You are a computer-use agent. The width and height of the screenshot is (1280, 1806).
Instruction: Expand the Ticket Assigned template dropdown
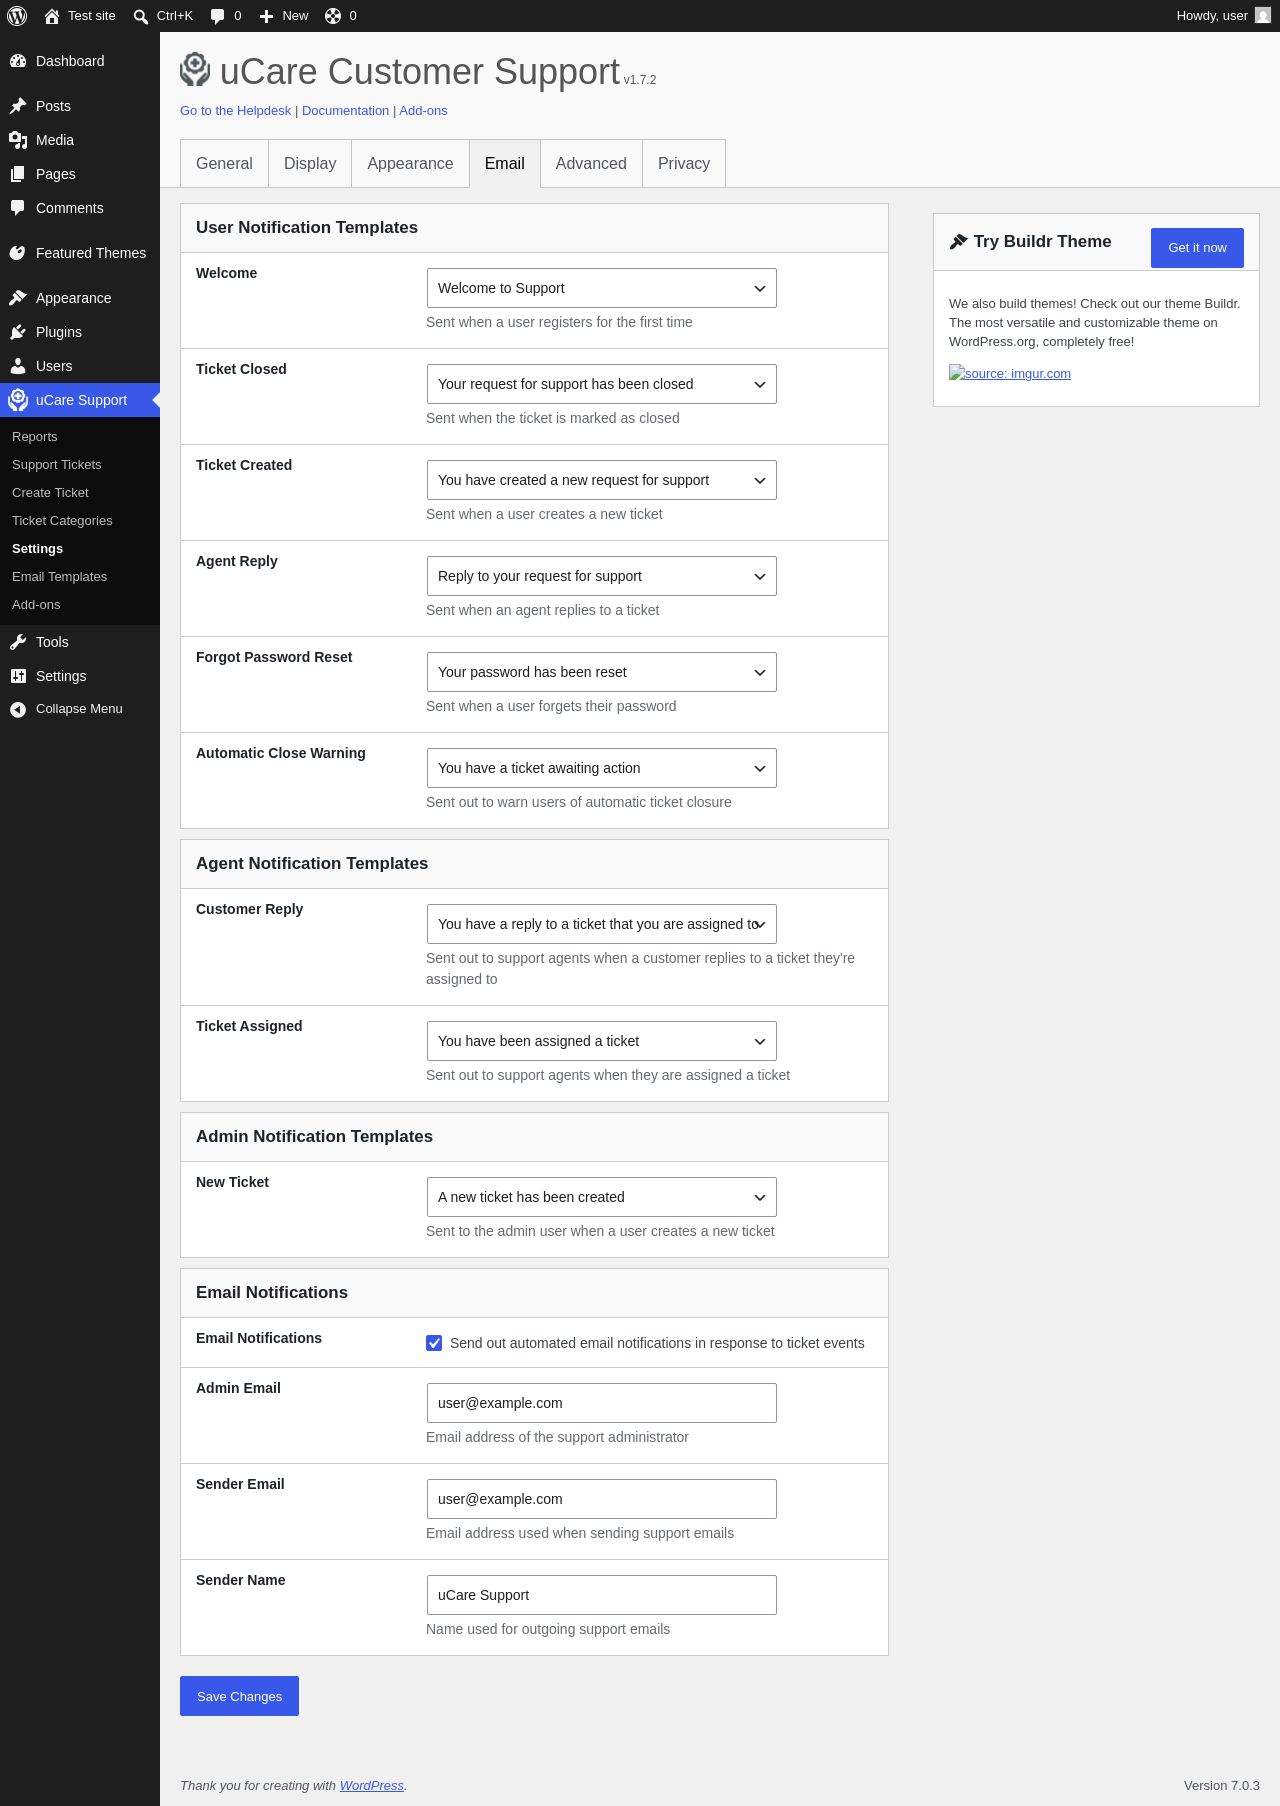click(601, 1041)
